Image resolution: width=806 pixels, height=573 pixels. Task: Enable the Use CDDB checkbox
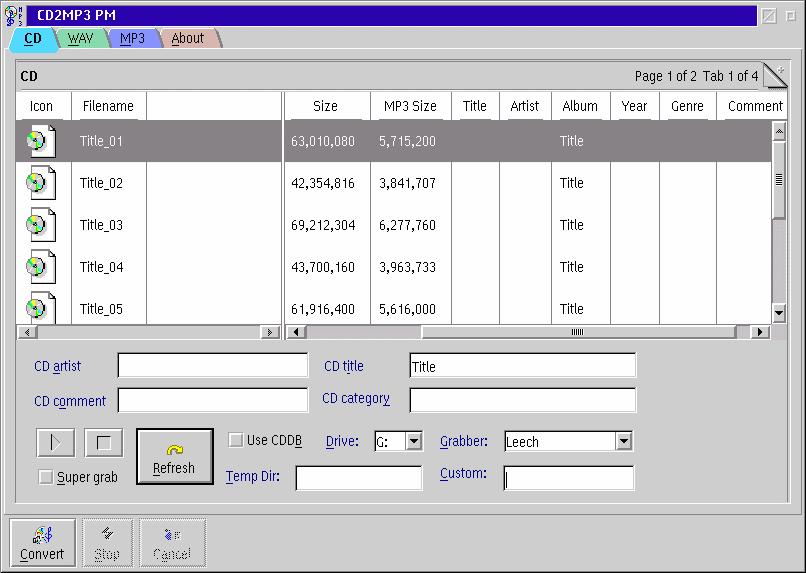(235, 440)
